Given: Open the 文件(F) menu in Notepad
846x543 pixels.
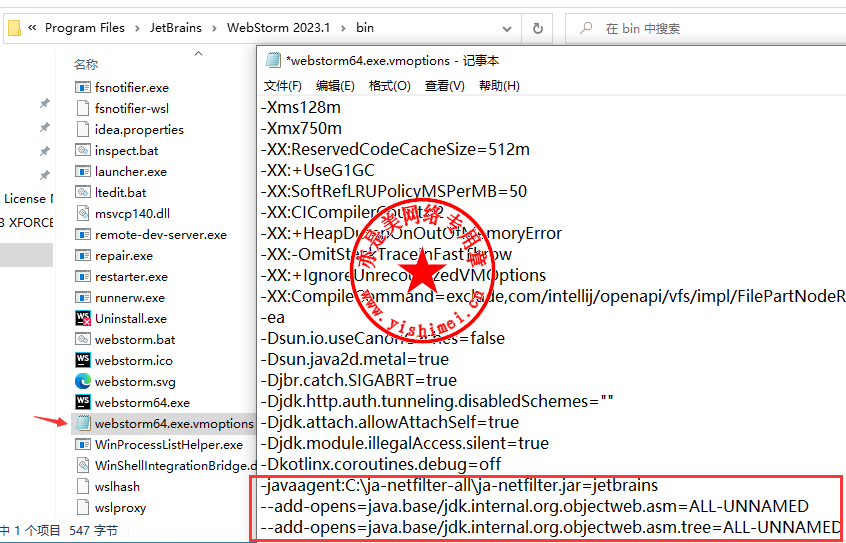Looking at the screenshot, I should click(x=283, y=86).
